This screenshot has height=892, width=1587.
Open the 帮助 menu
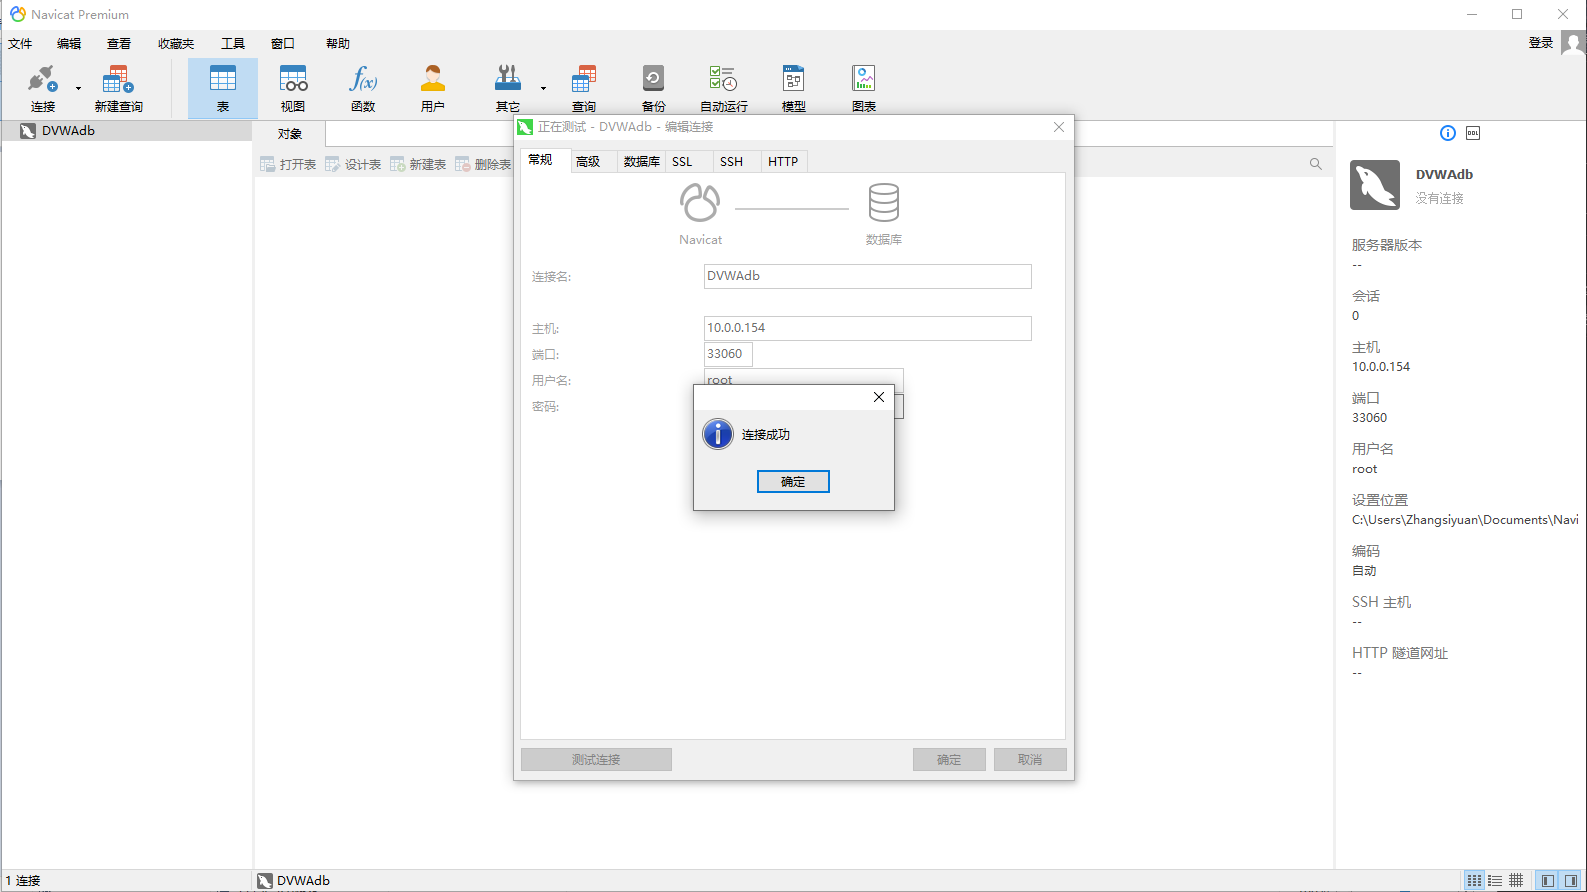pos(338,44)
